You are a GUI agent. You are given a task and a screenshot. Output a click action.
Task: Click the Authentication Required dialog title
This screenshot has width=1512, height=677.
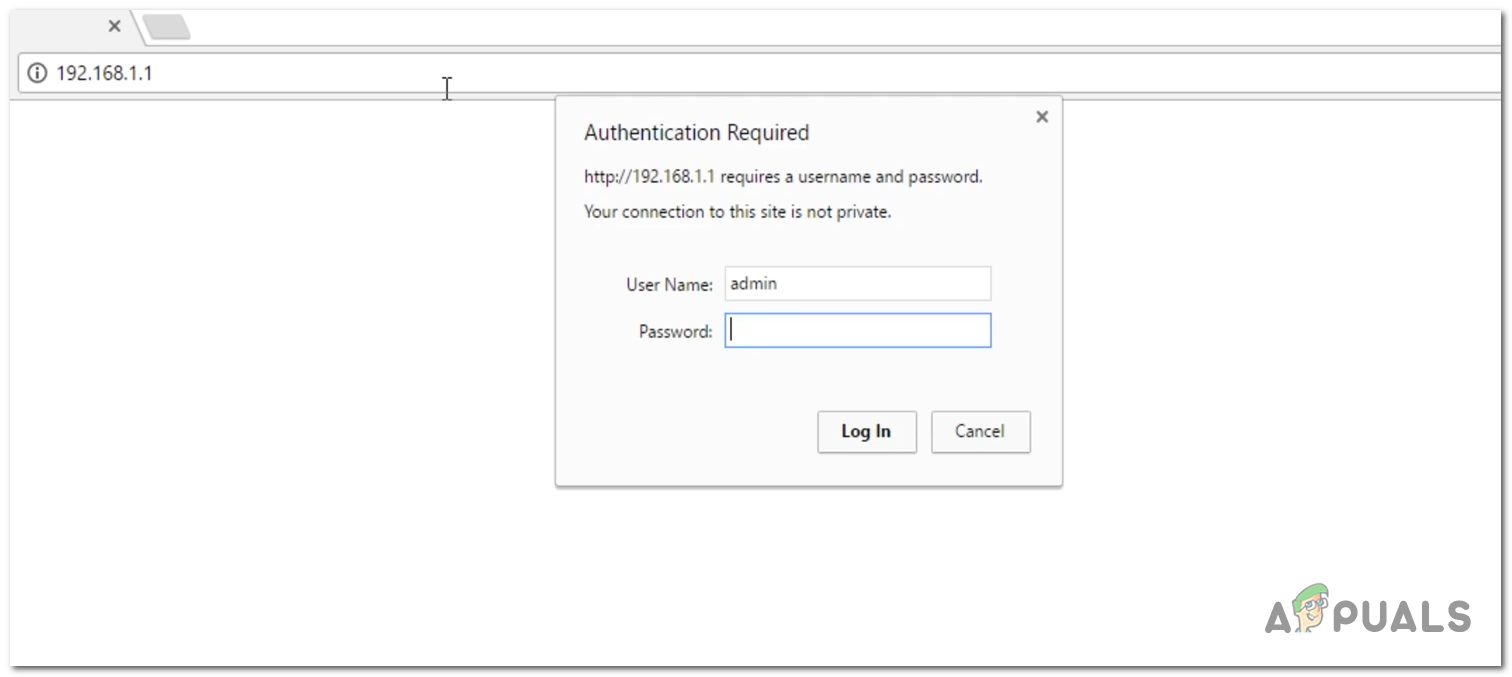[x=696, y=132]
